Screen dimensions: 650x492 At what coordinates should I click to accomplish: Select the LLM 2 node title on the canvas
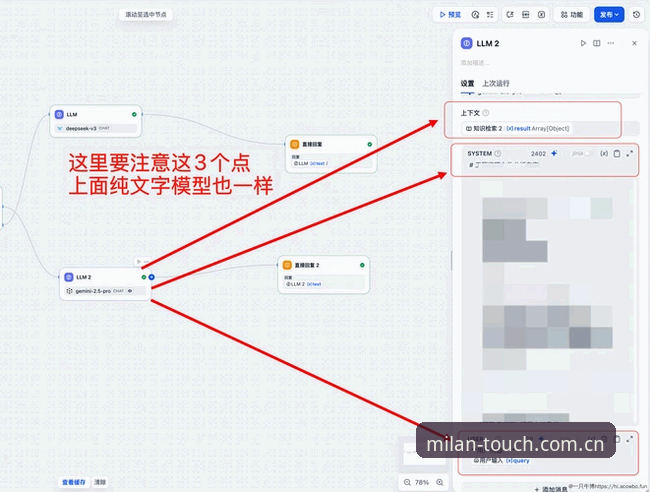click(84, 277)
